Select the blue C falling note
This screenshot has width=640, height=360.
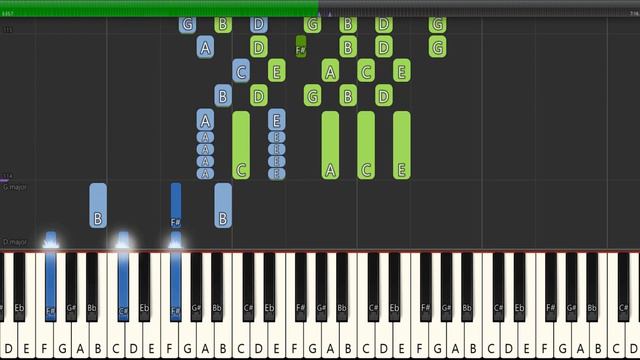click(x=241, y=71)
